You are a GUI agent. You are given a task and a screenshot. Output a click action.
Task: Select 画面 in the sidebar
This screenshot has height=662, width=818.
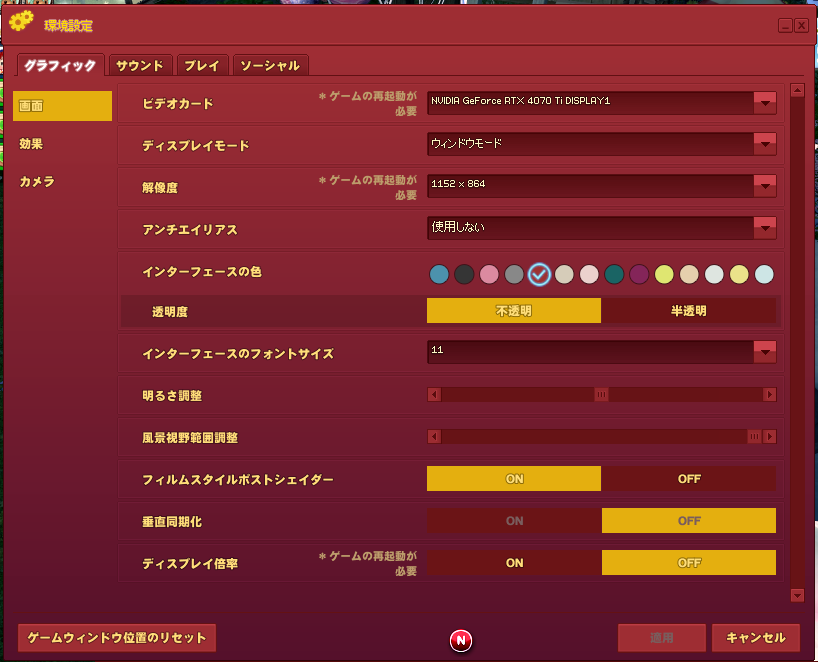tap(62, 106)
